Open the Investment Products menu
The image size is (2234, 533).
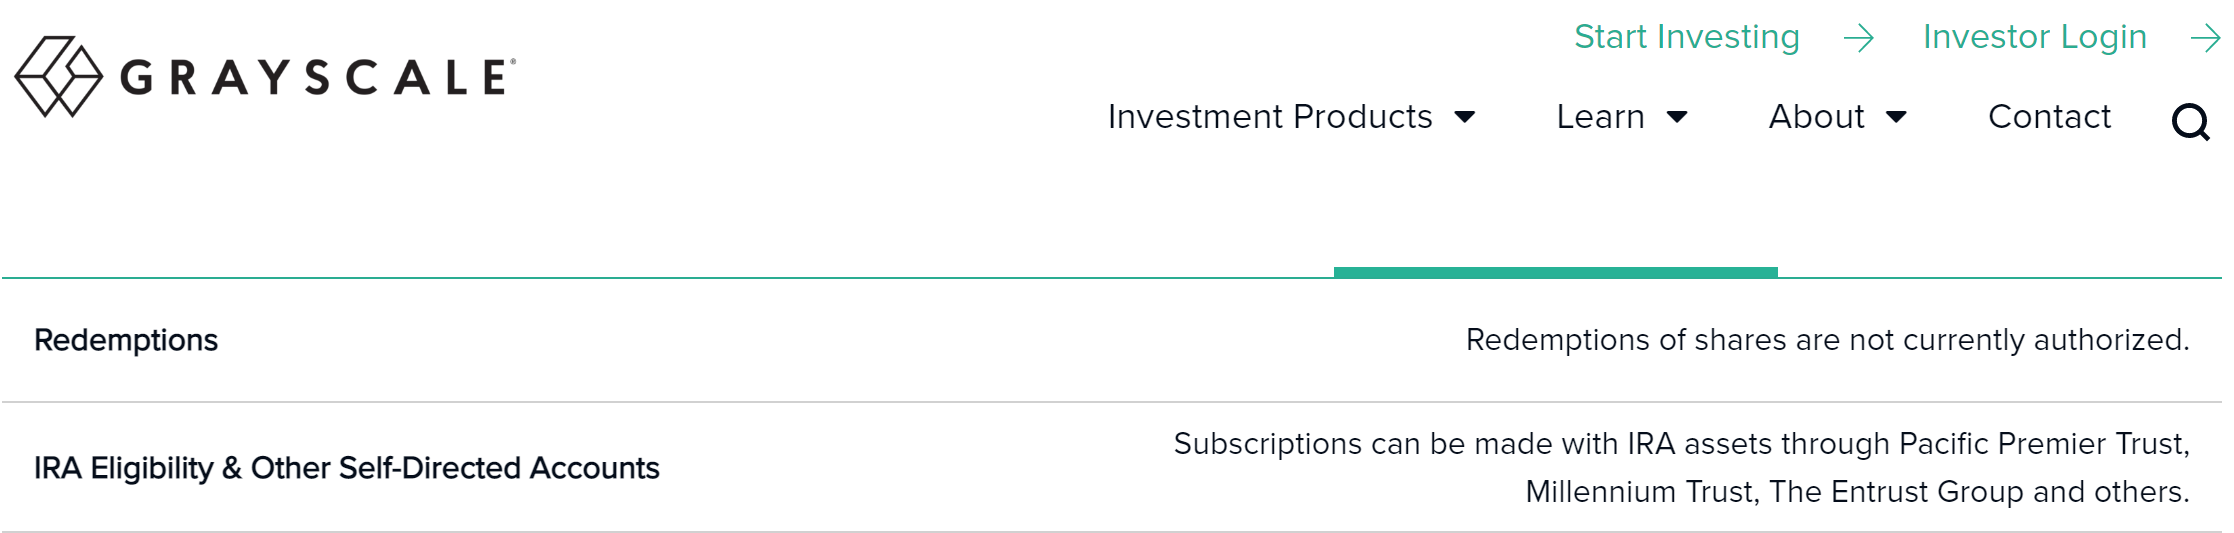tap(1270, 117)
